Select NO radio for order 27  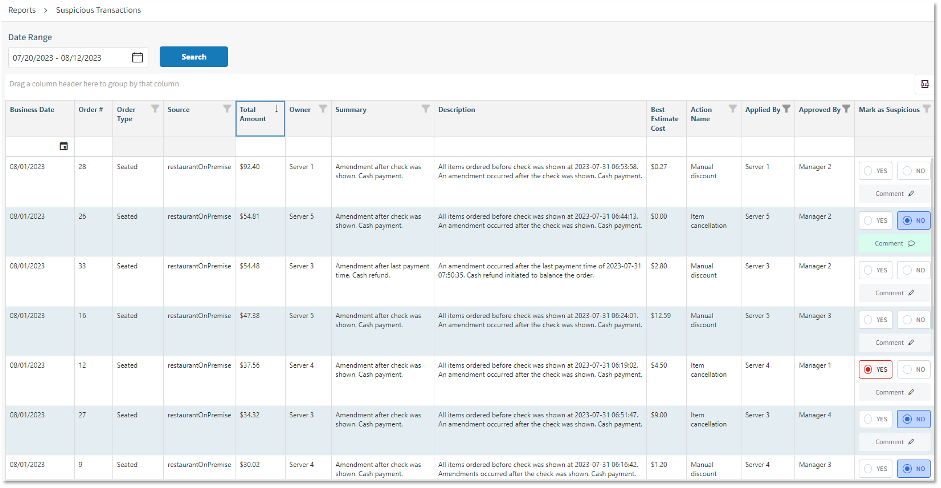[x=914, y=419]
